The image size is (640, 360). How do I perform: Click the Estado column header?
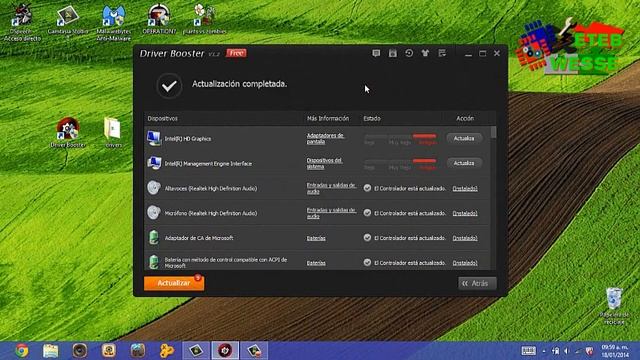372,118
